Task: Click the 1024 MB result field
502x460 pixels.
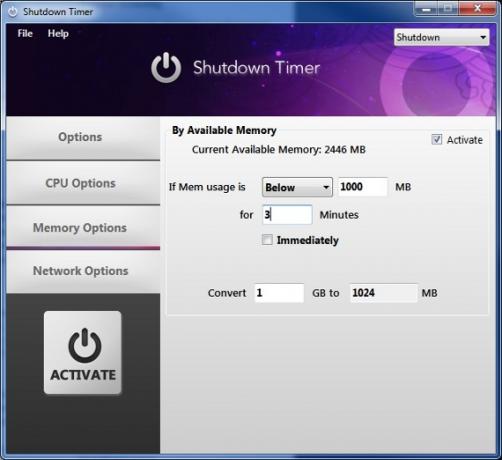Action: pos(383,293)
